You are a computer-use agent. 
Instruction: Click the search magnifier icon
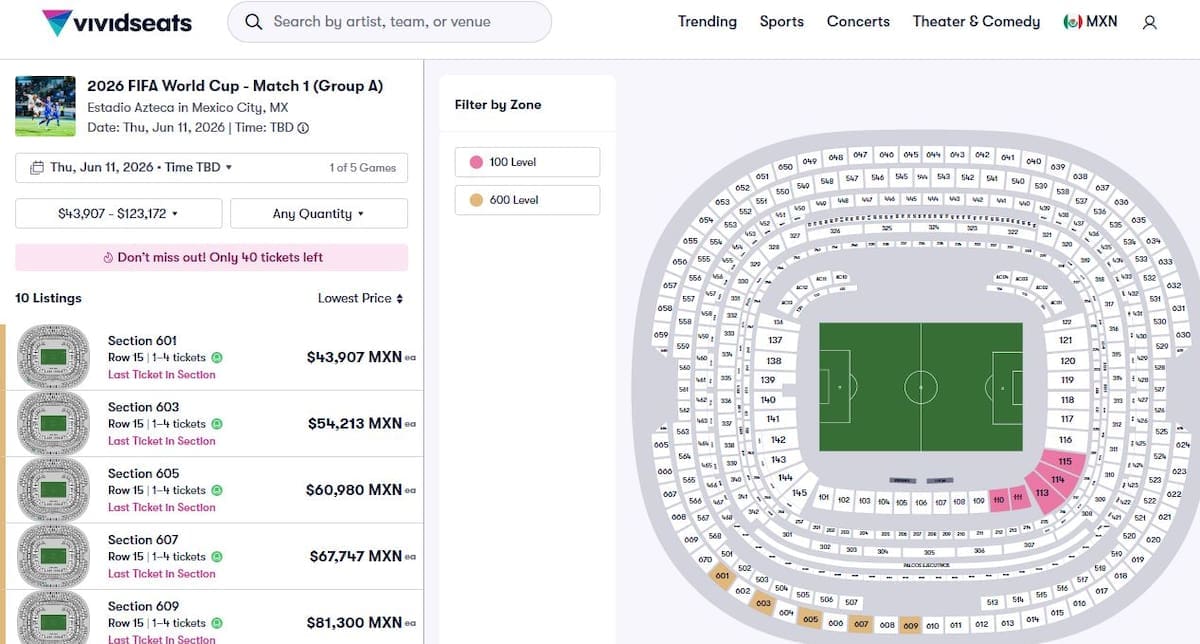pyautogui.click(x=254, y=22)
